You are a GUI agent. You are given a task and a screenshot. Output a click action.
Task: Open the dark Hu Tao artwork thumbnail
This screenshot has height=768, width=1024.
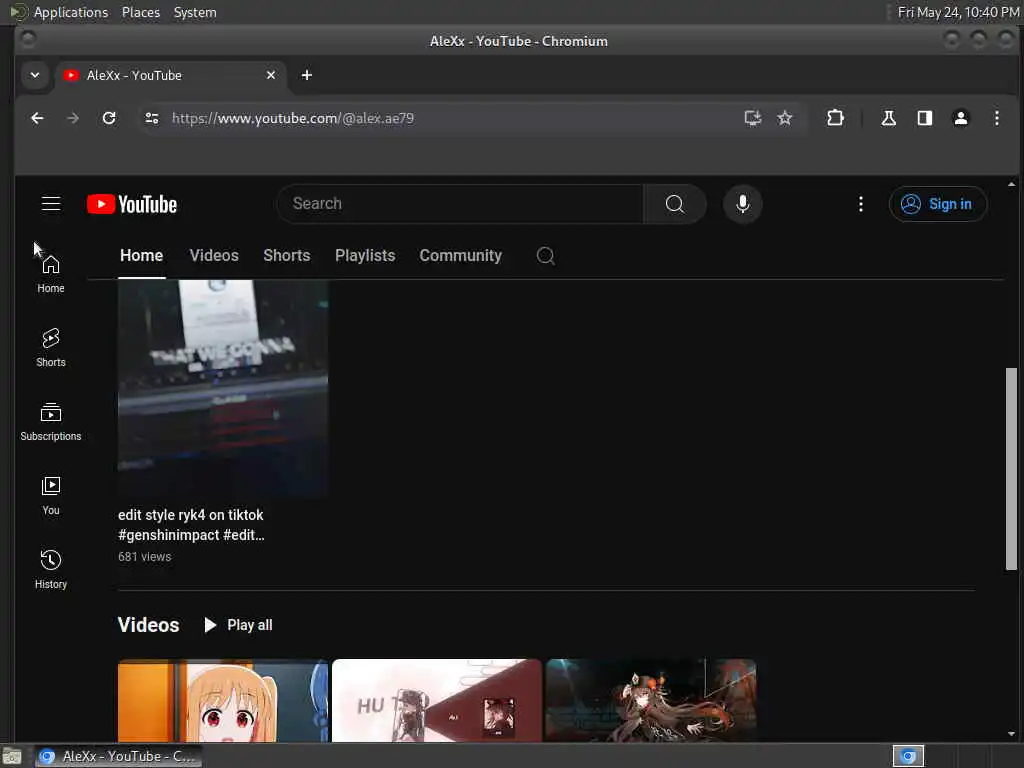(x=651, y=701)
